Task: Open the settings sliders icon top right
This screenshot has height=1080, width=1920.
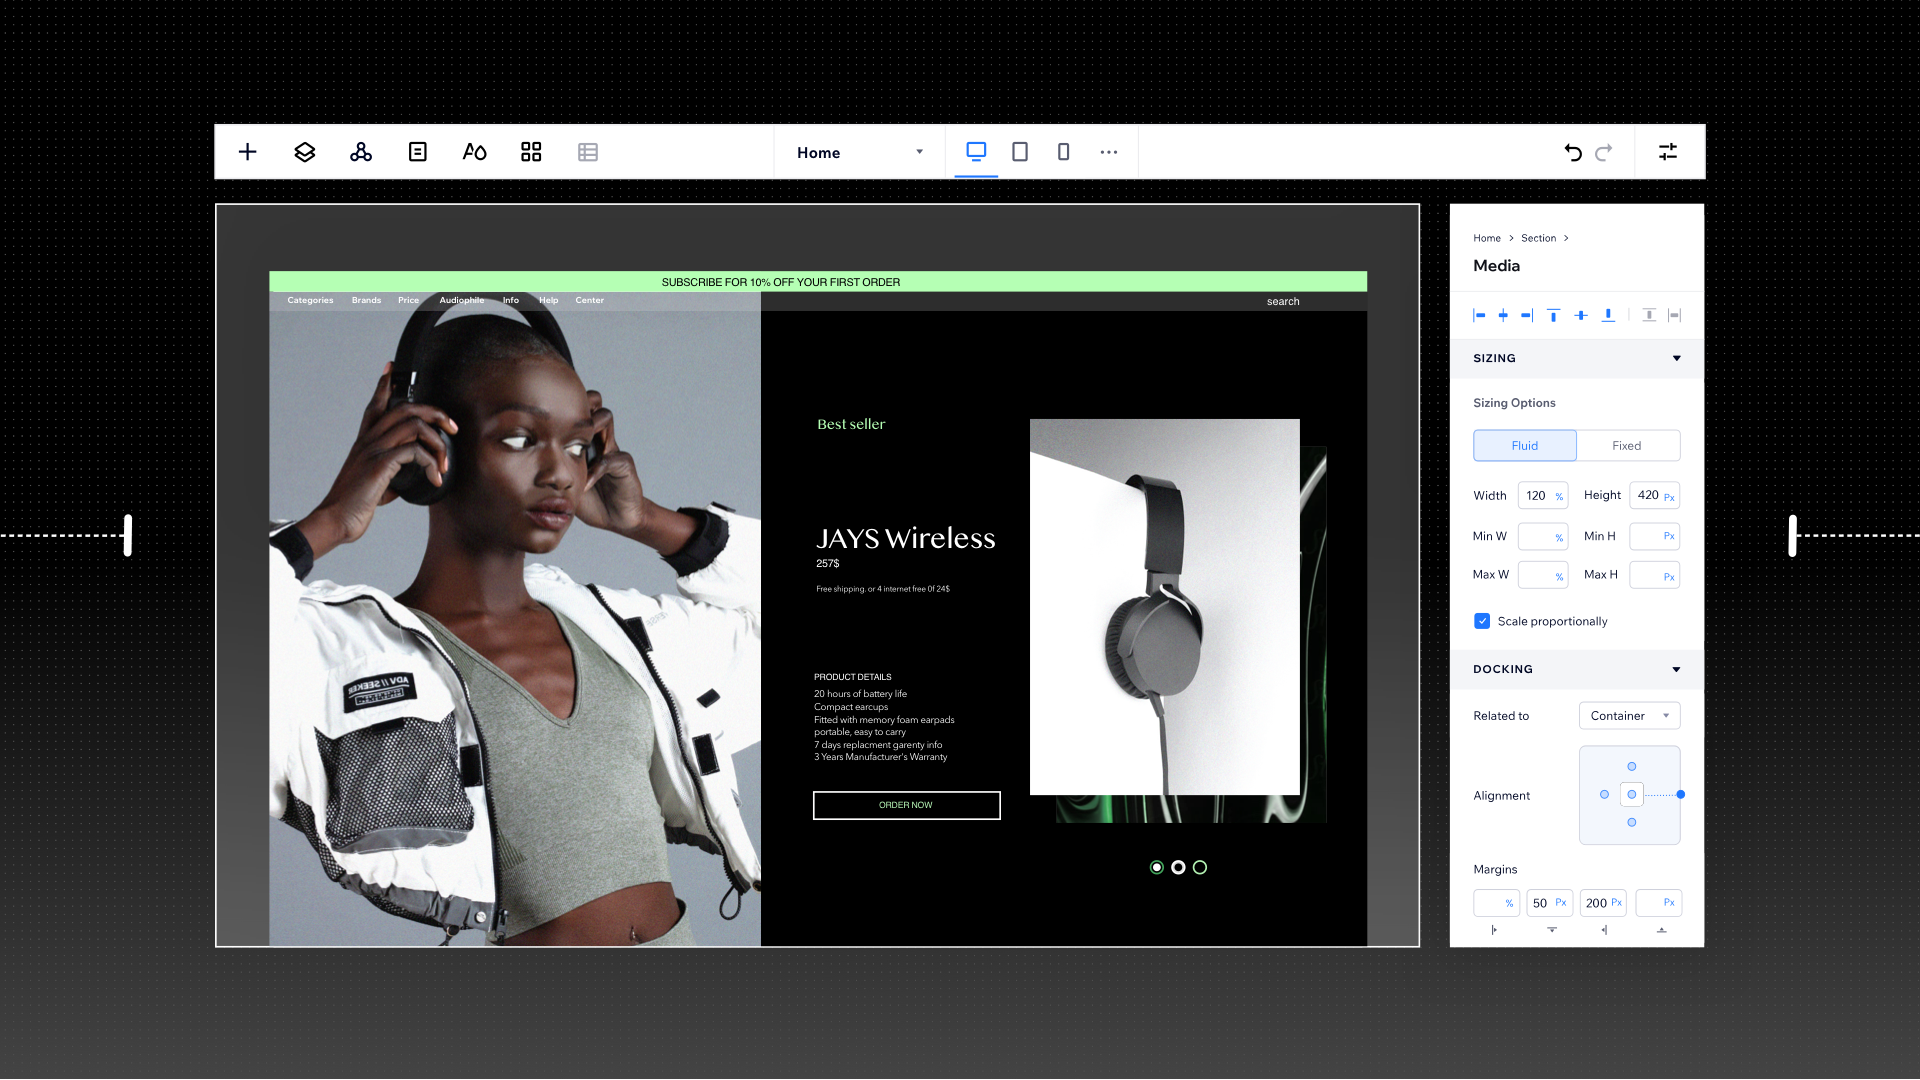Action: click(x=1668, y=151)
